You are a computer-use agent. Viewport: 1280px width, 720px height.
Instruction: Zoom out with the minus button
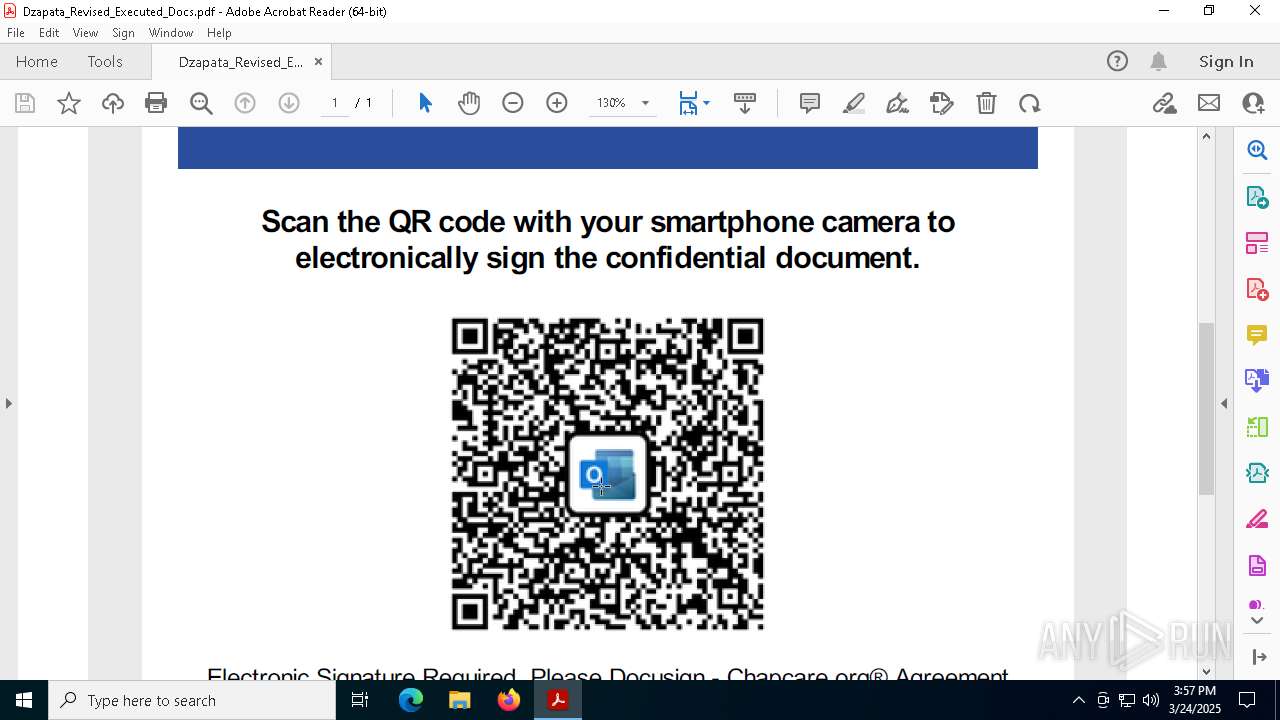click(x=513, y=103)
